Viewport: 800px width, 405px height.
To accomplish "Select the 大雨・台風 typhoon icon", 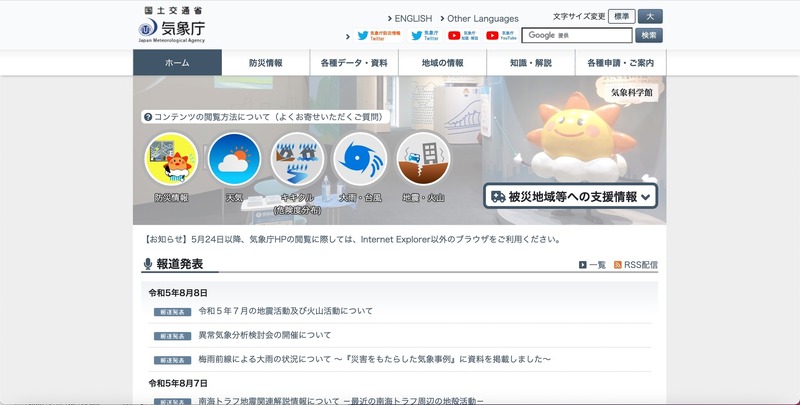I will click(x=360, y=160).
